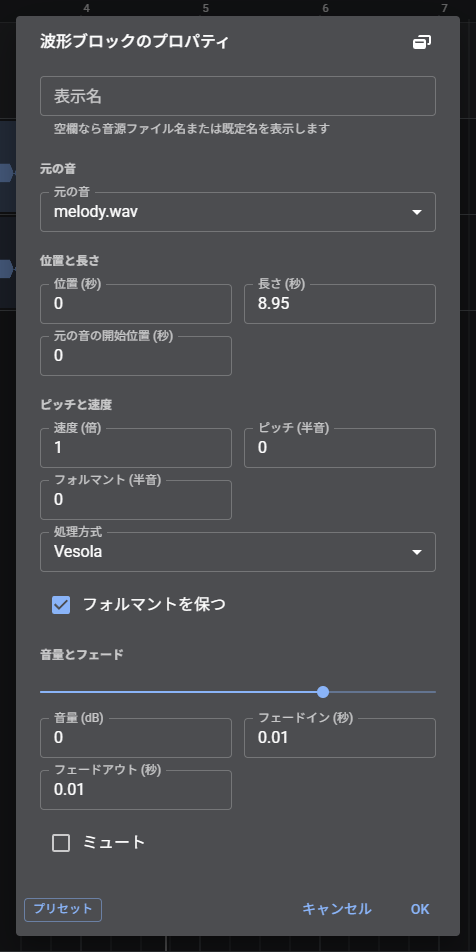The width and height of the screenshot is (476, 952).
Task: Click the 位置と長さ section heading
Action: (70, 260)
